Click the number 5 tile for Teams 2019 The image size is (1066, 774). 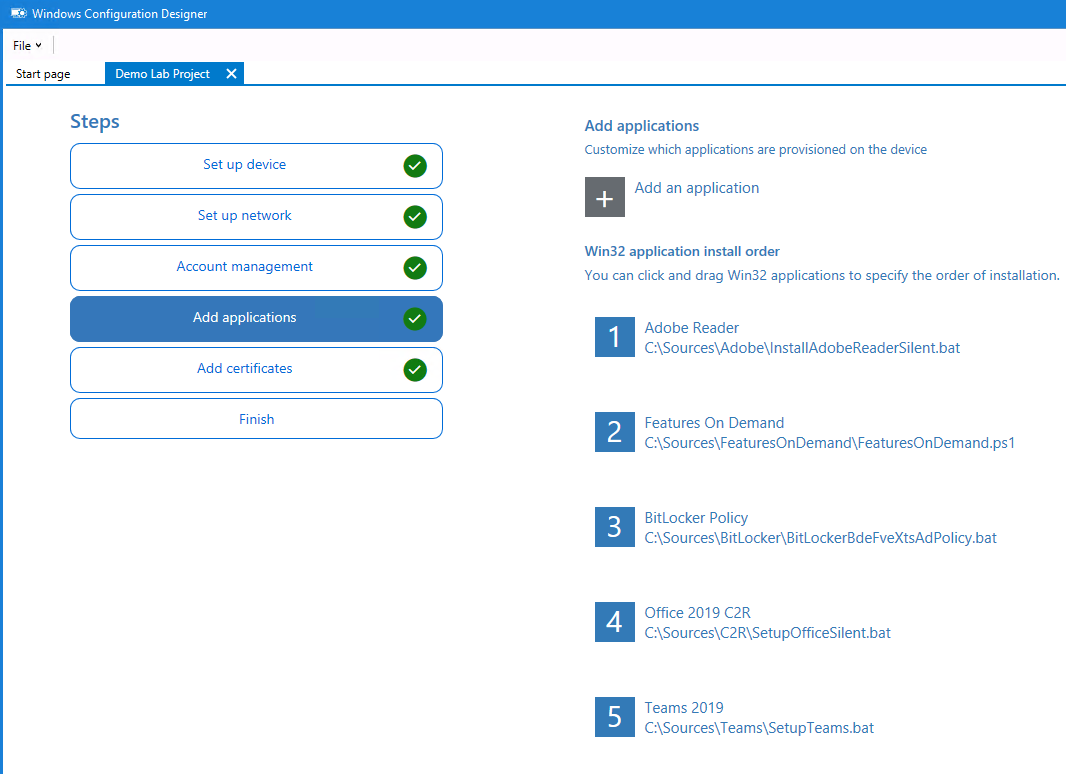pos(615,717)
